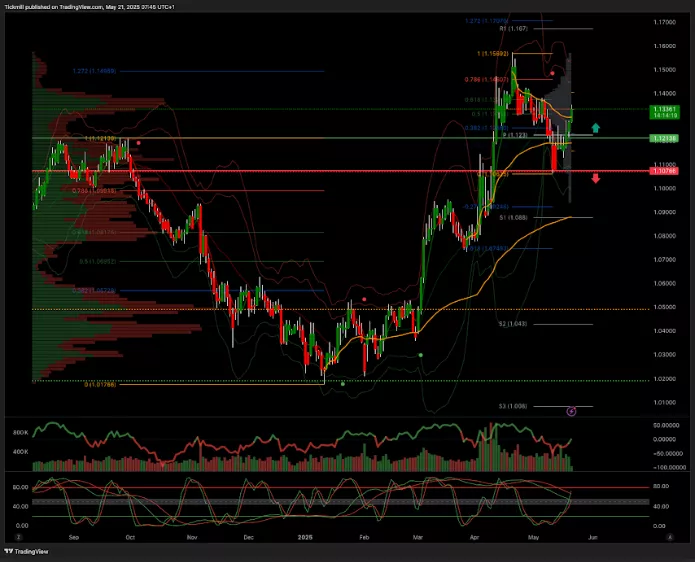
Task: Click the 800K volume axis label
Action: tap(19, 432)
